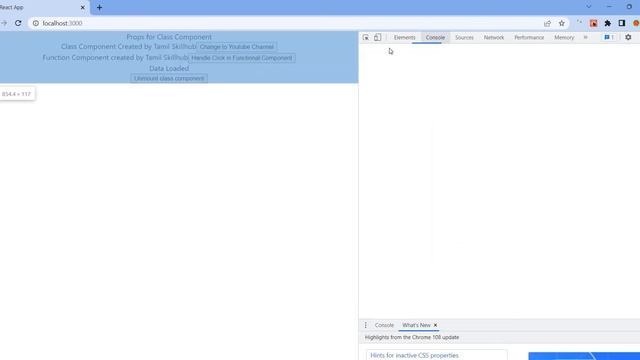Image resolution: width=640 pixels, height=360 pixels.
Task: Activate the inspect element picker in DevTools
Action: tap(366, 37)
